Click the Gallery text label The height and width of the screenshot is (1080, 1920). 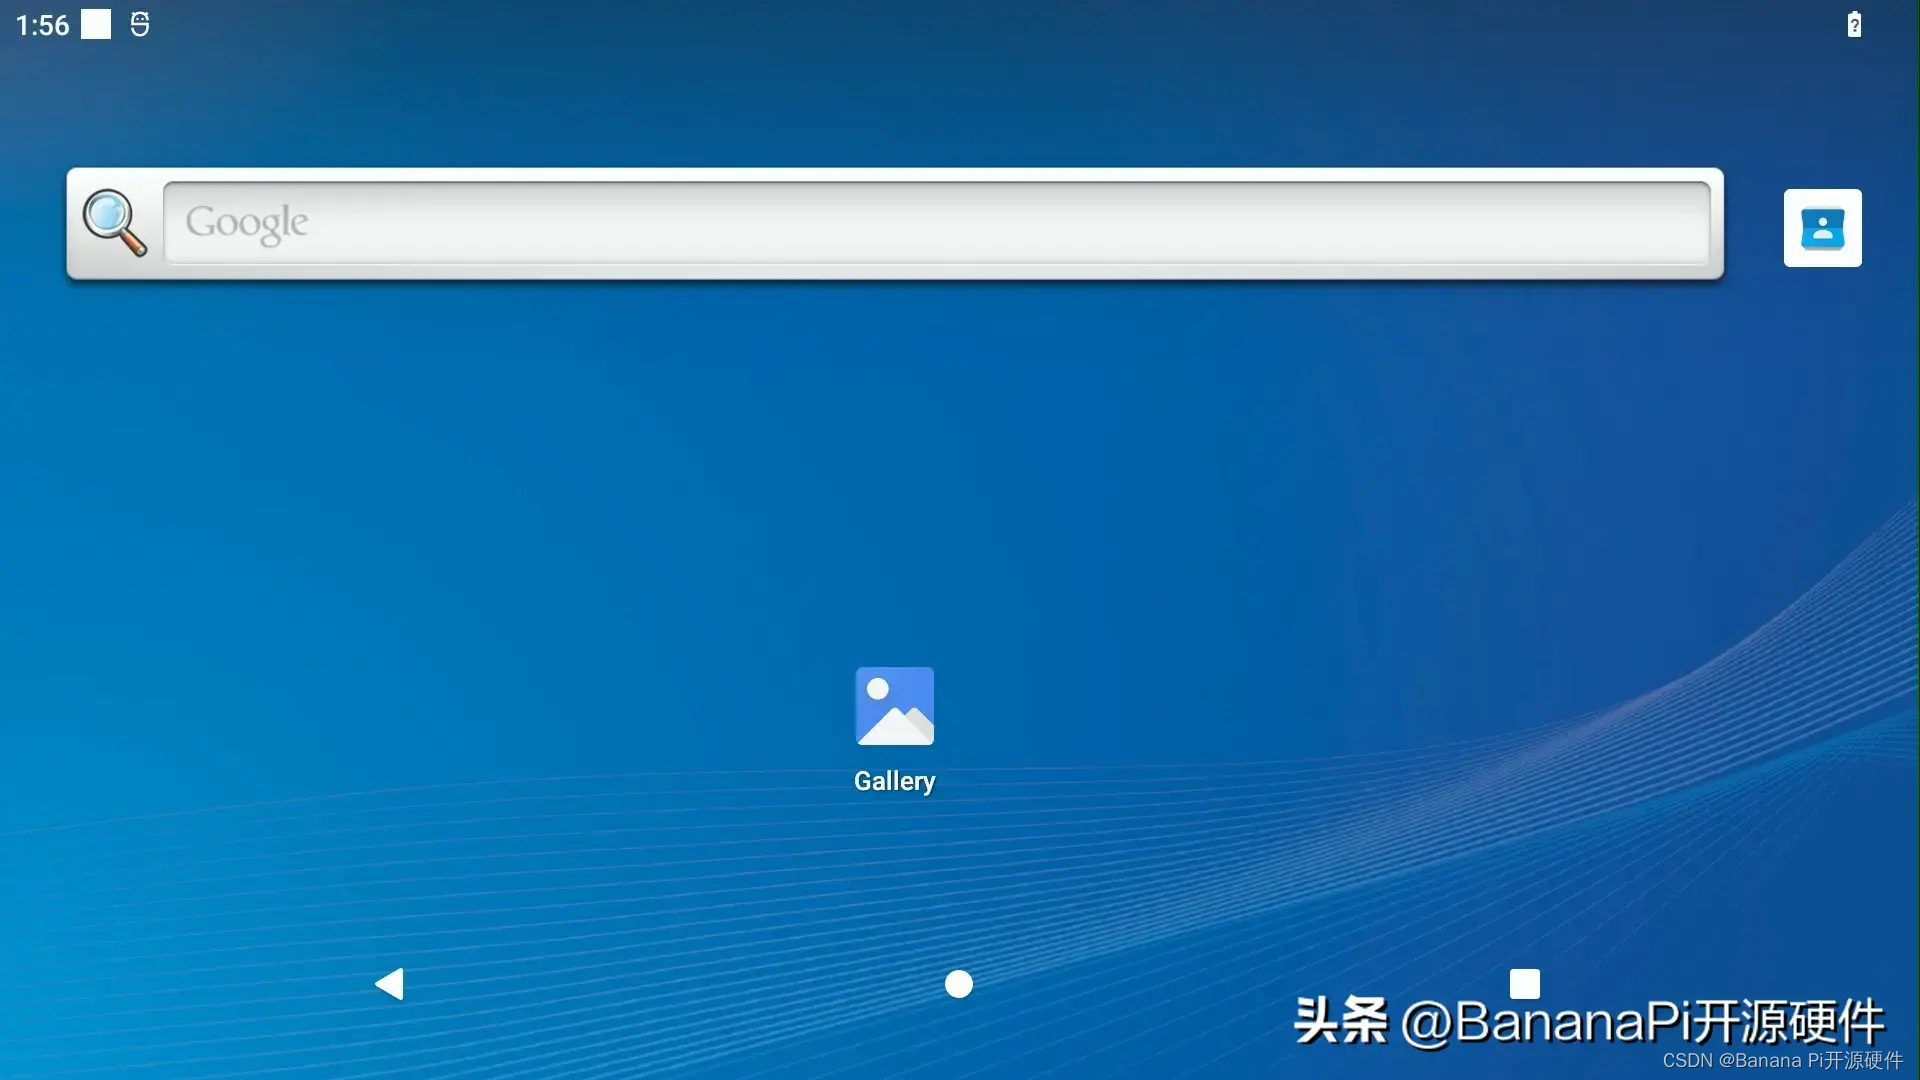pyautogui.click(x=894, y=781)
